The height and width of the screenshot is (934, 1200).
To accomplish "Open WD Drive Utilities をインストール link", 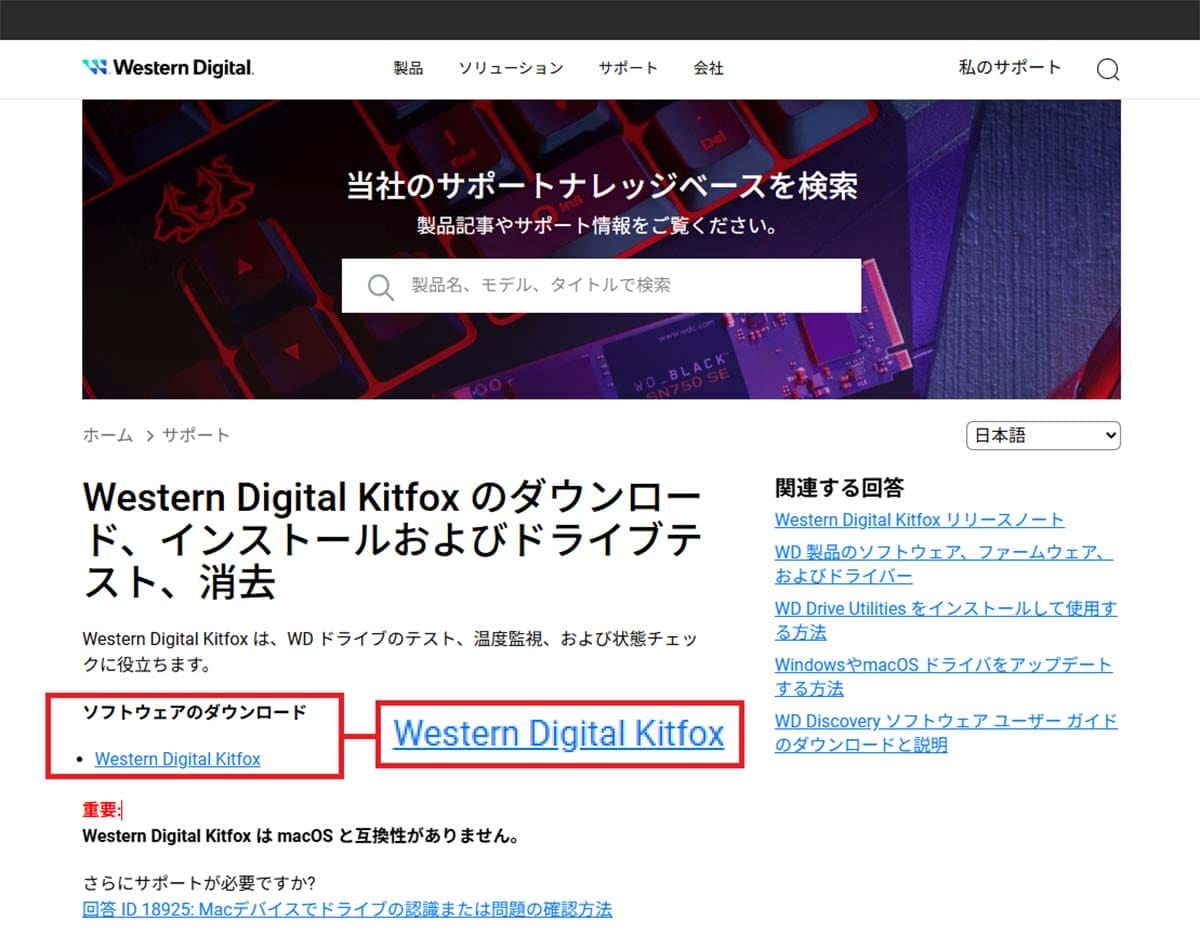I will point(946,620).
